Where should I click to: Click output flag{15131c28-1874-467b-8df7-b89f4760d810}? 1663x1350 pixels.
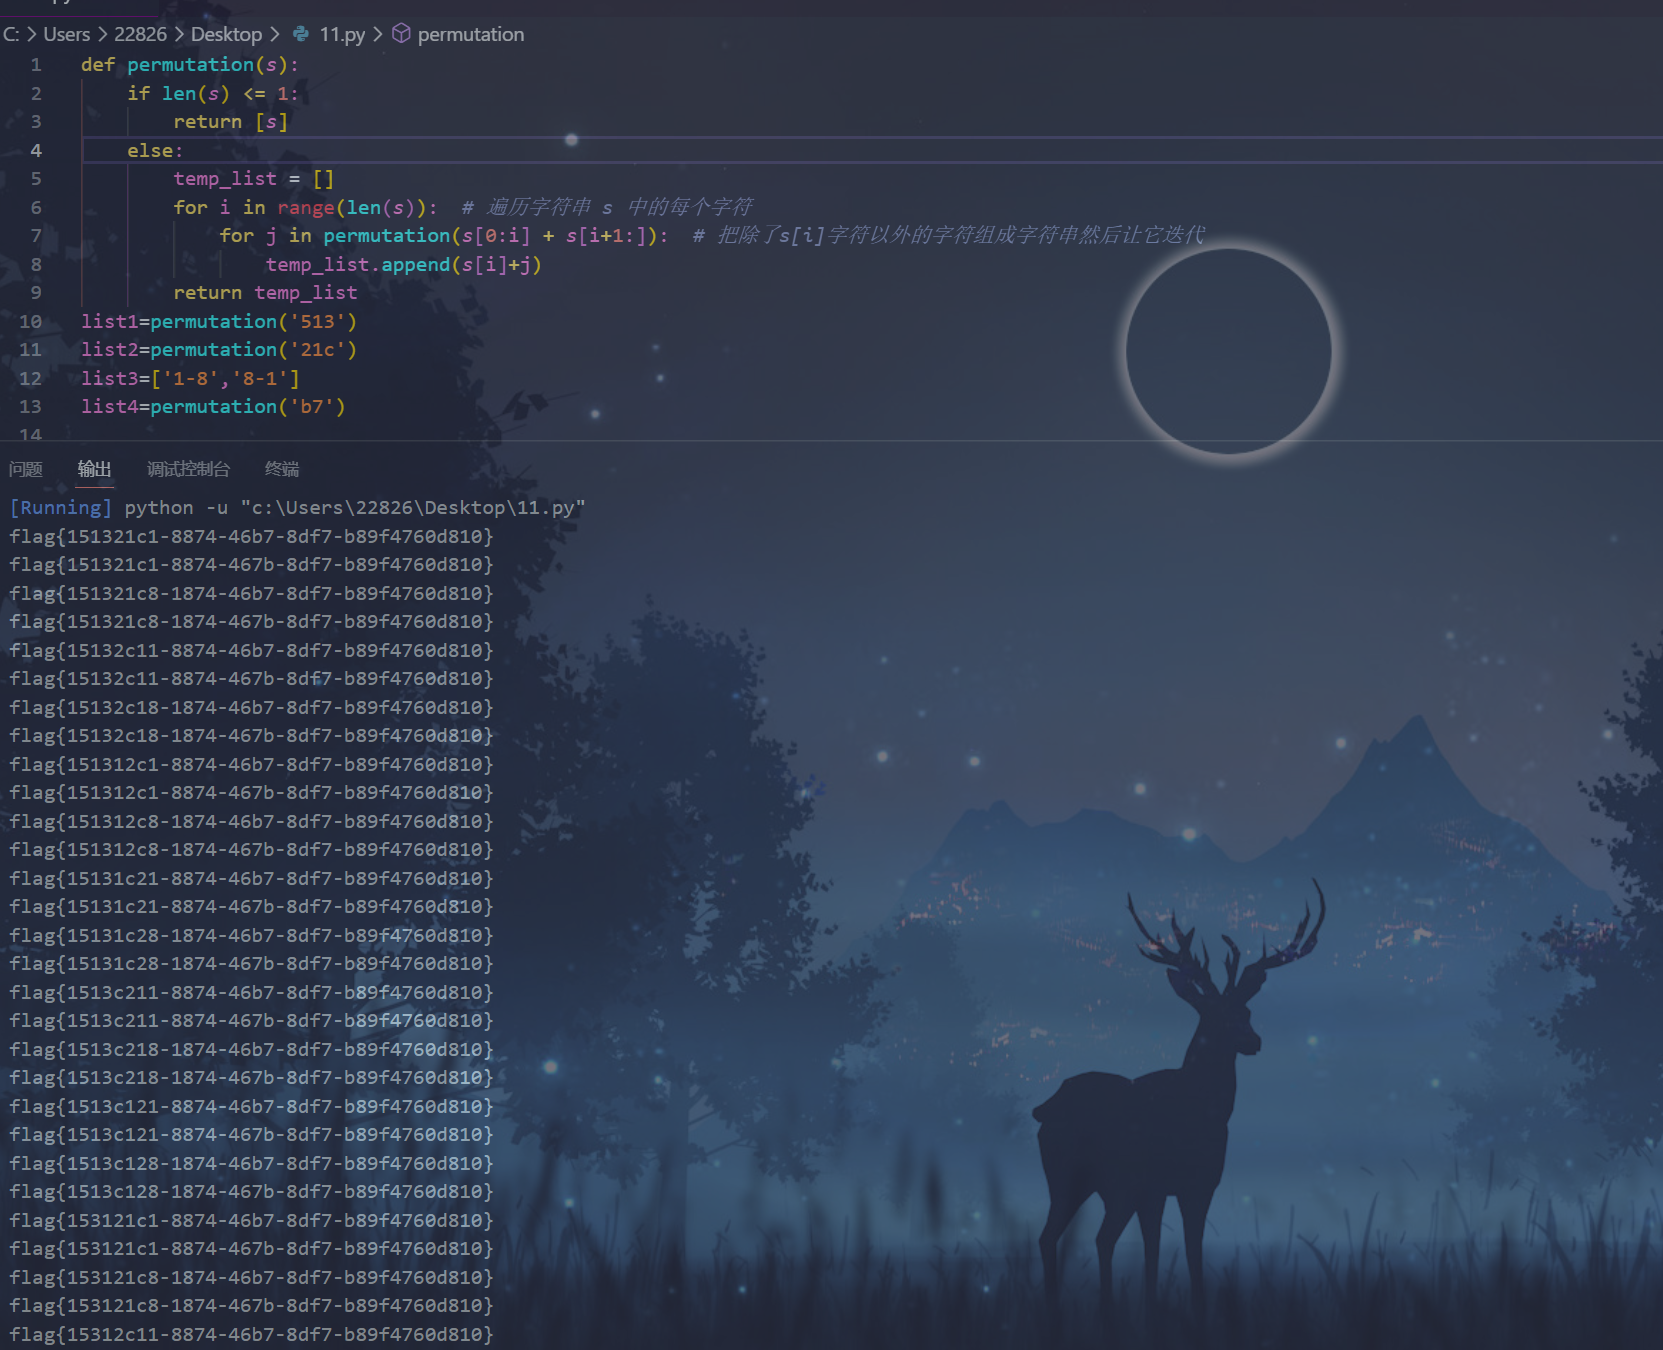click(251, 964)
